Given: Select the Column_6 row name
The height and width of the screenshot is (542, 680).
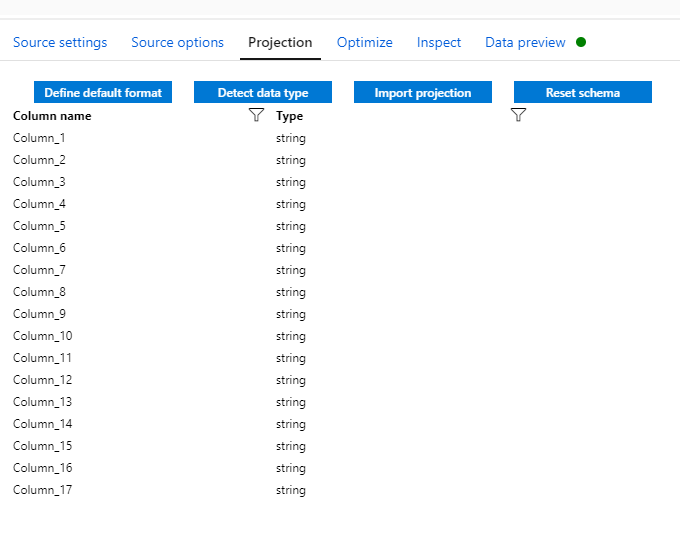Looking at the screenshot, I should tap(39, 248).
